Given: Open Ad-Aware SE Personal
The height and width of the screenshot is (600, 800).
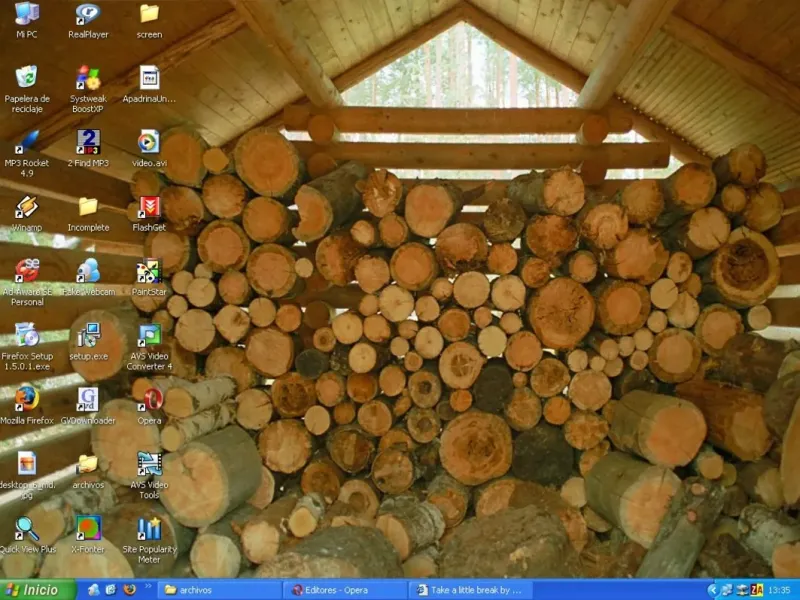Looking at the screenshot, I should 27,282.
